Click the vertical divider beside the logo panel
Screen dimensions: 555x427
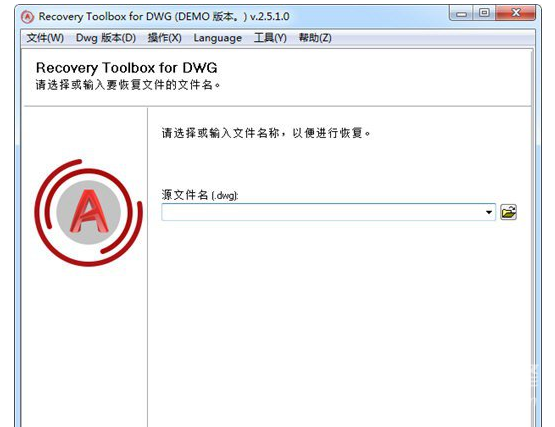pyautogui.click(x=147, y=267)
